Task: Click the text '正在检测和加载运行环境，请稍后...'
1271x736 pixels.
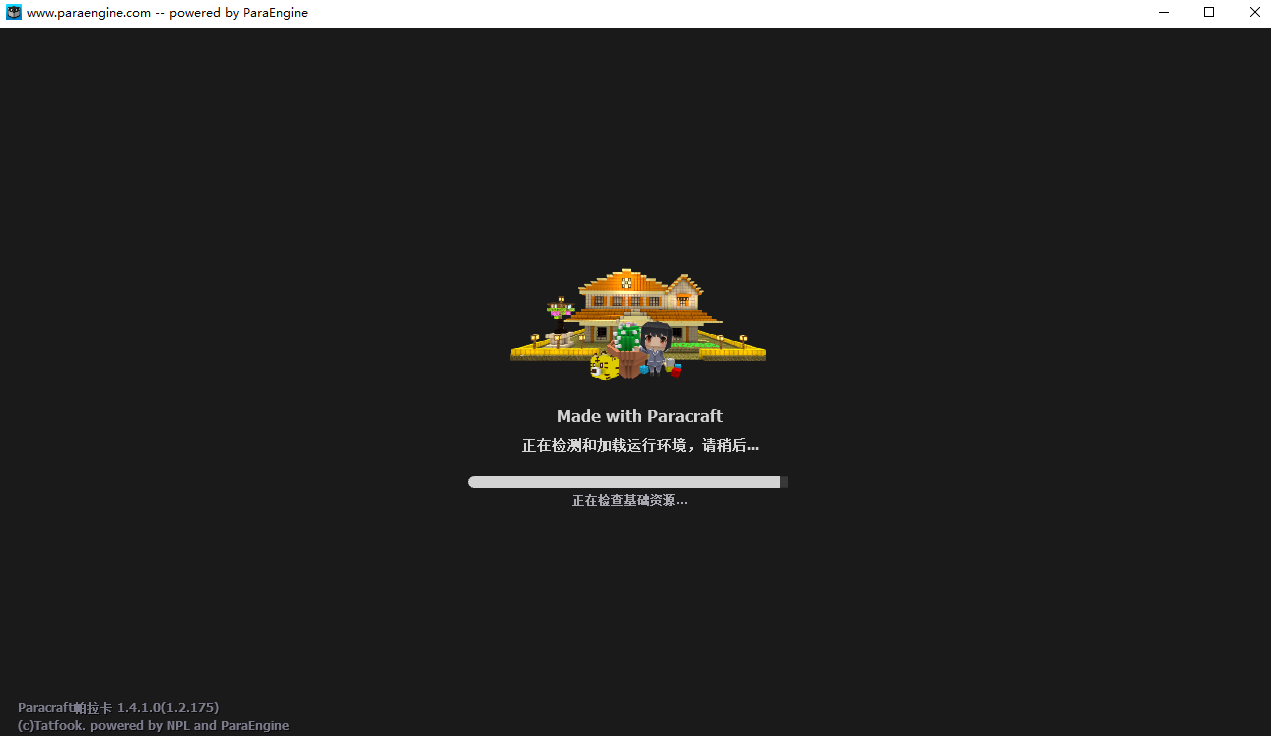Action: [640, 445]
